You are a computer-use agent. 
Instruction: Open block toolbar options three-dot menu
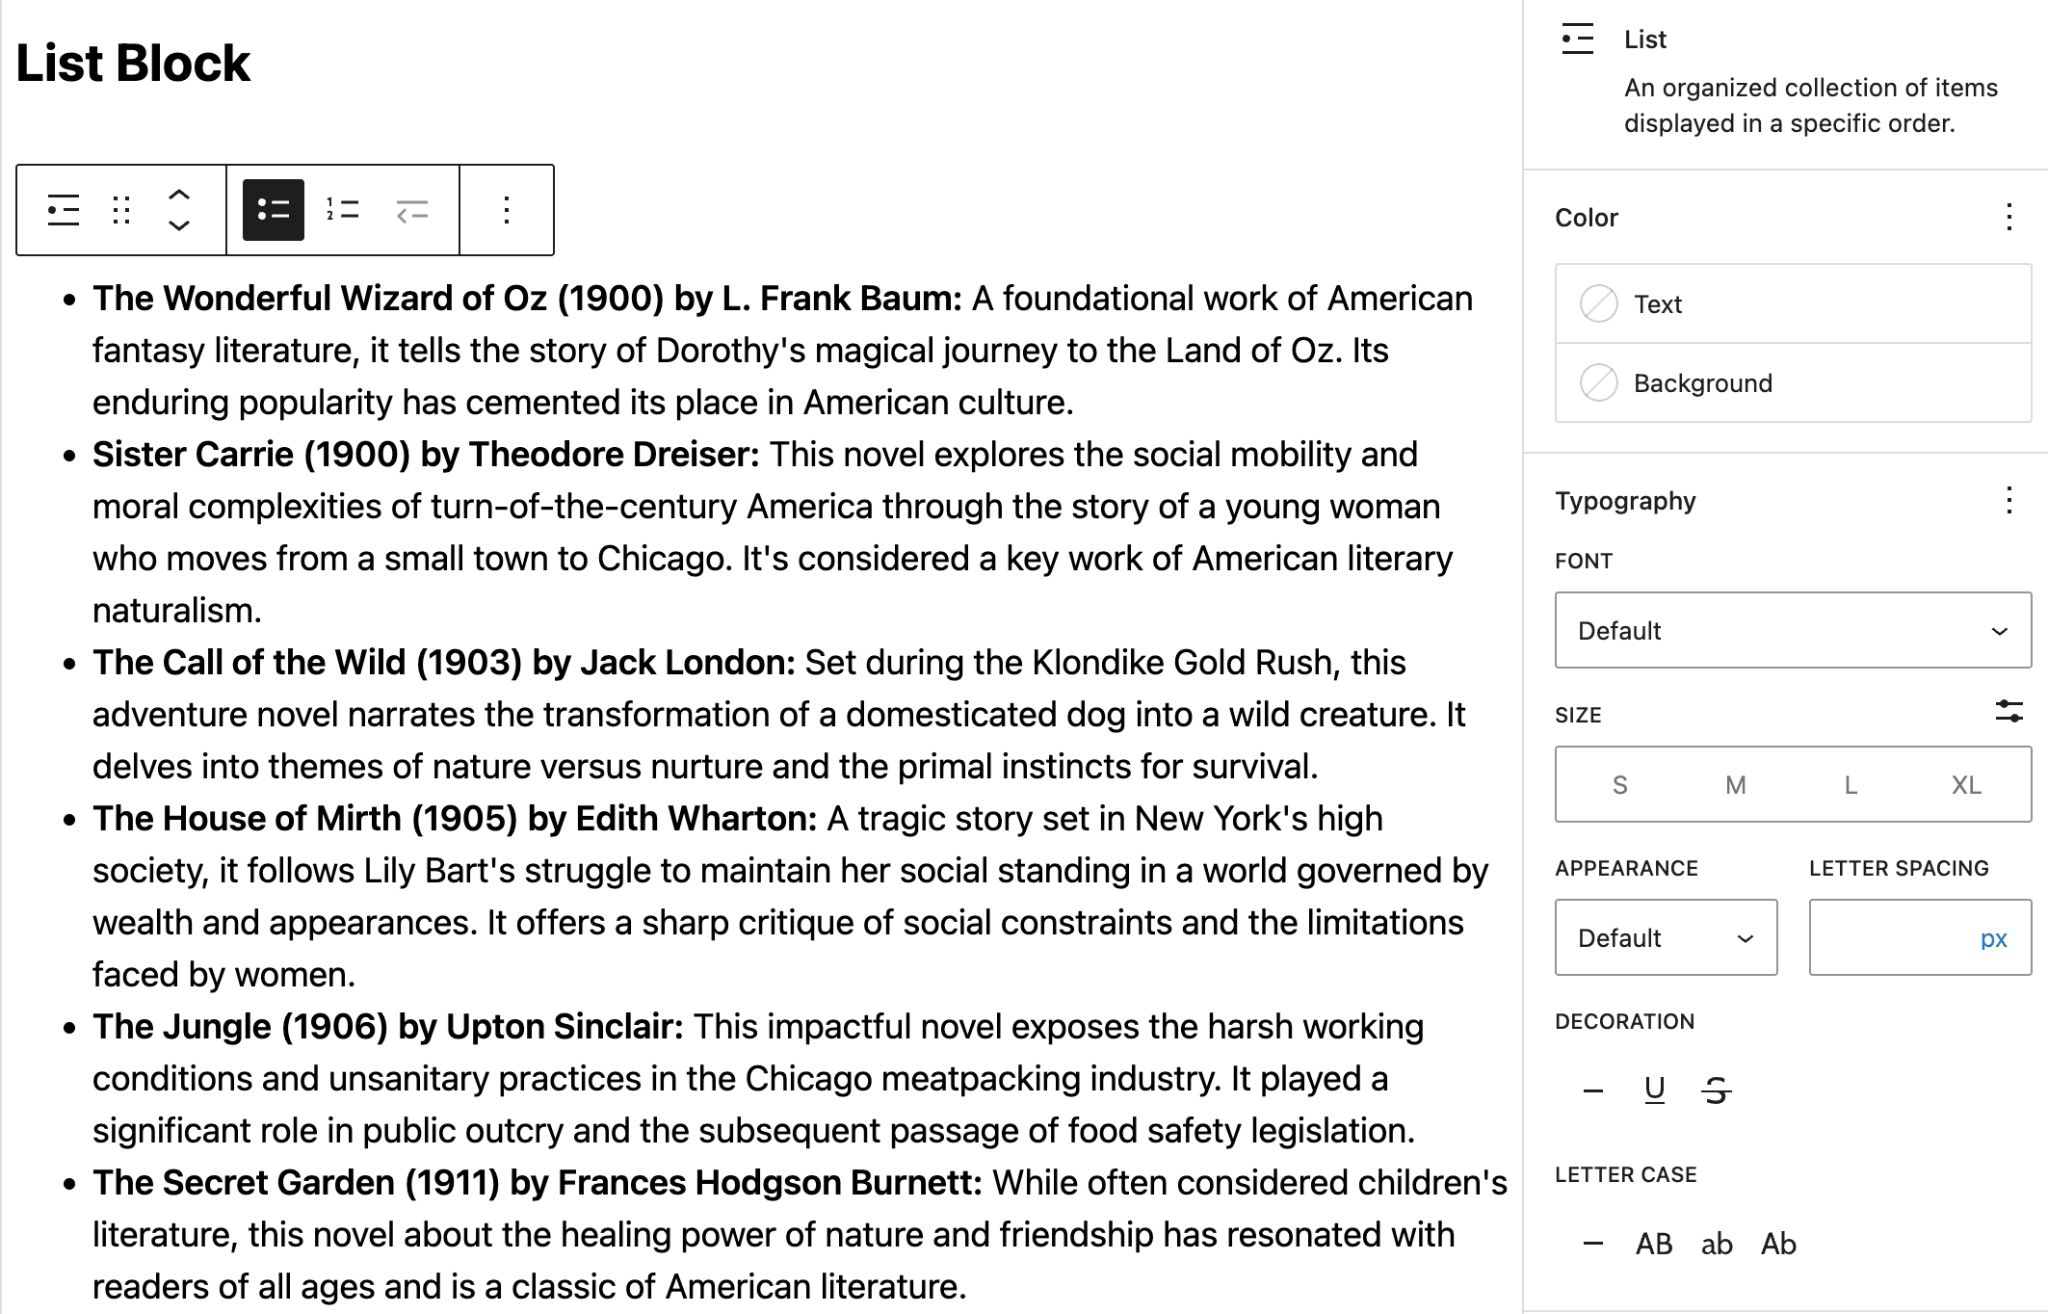click(x=507, y=210)
